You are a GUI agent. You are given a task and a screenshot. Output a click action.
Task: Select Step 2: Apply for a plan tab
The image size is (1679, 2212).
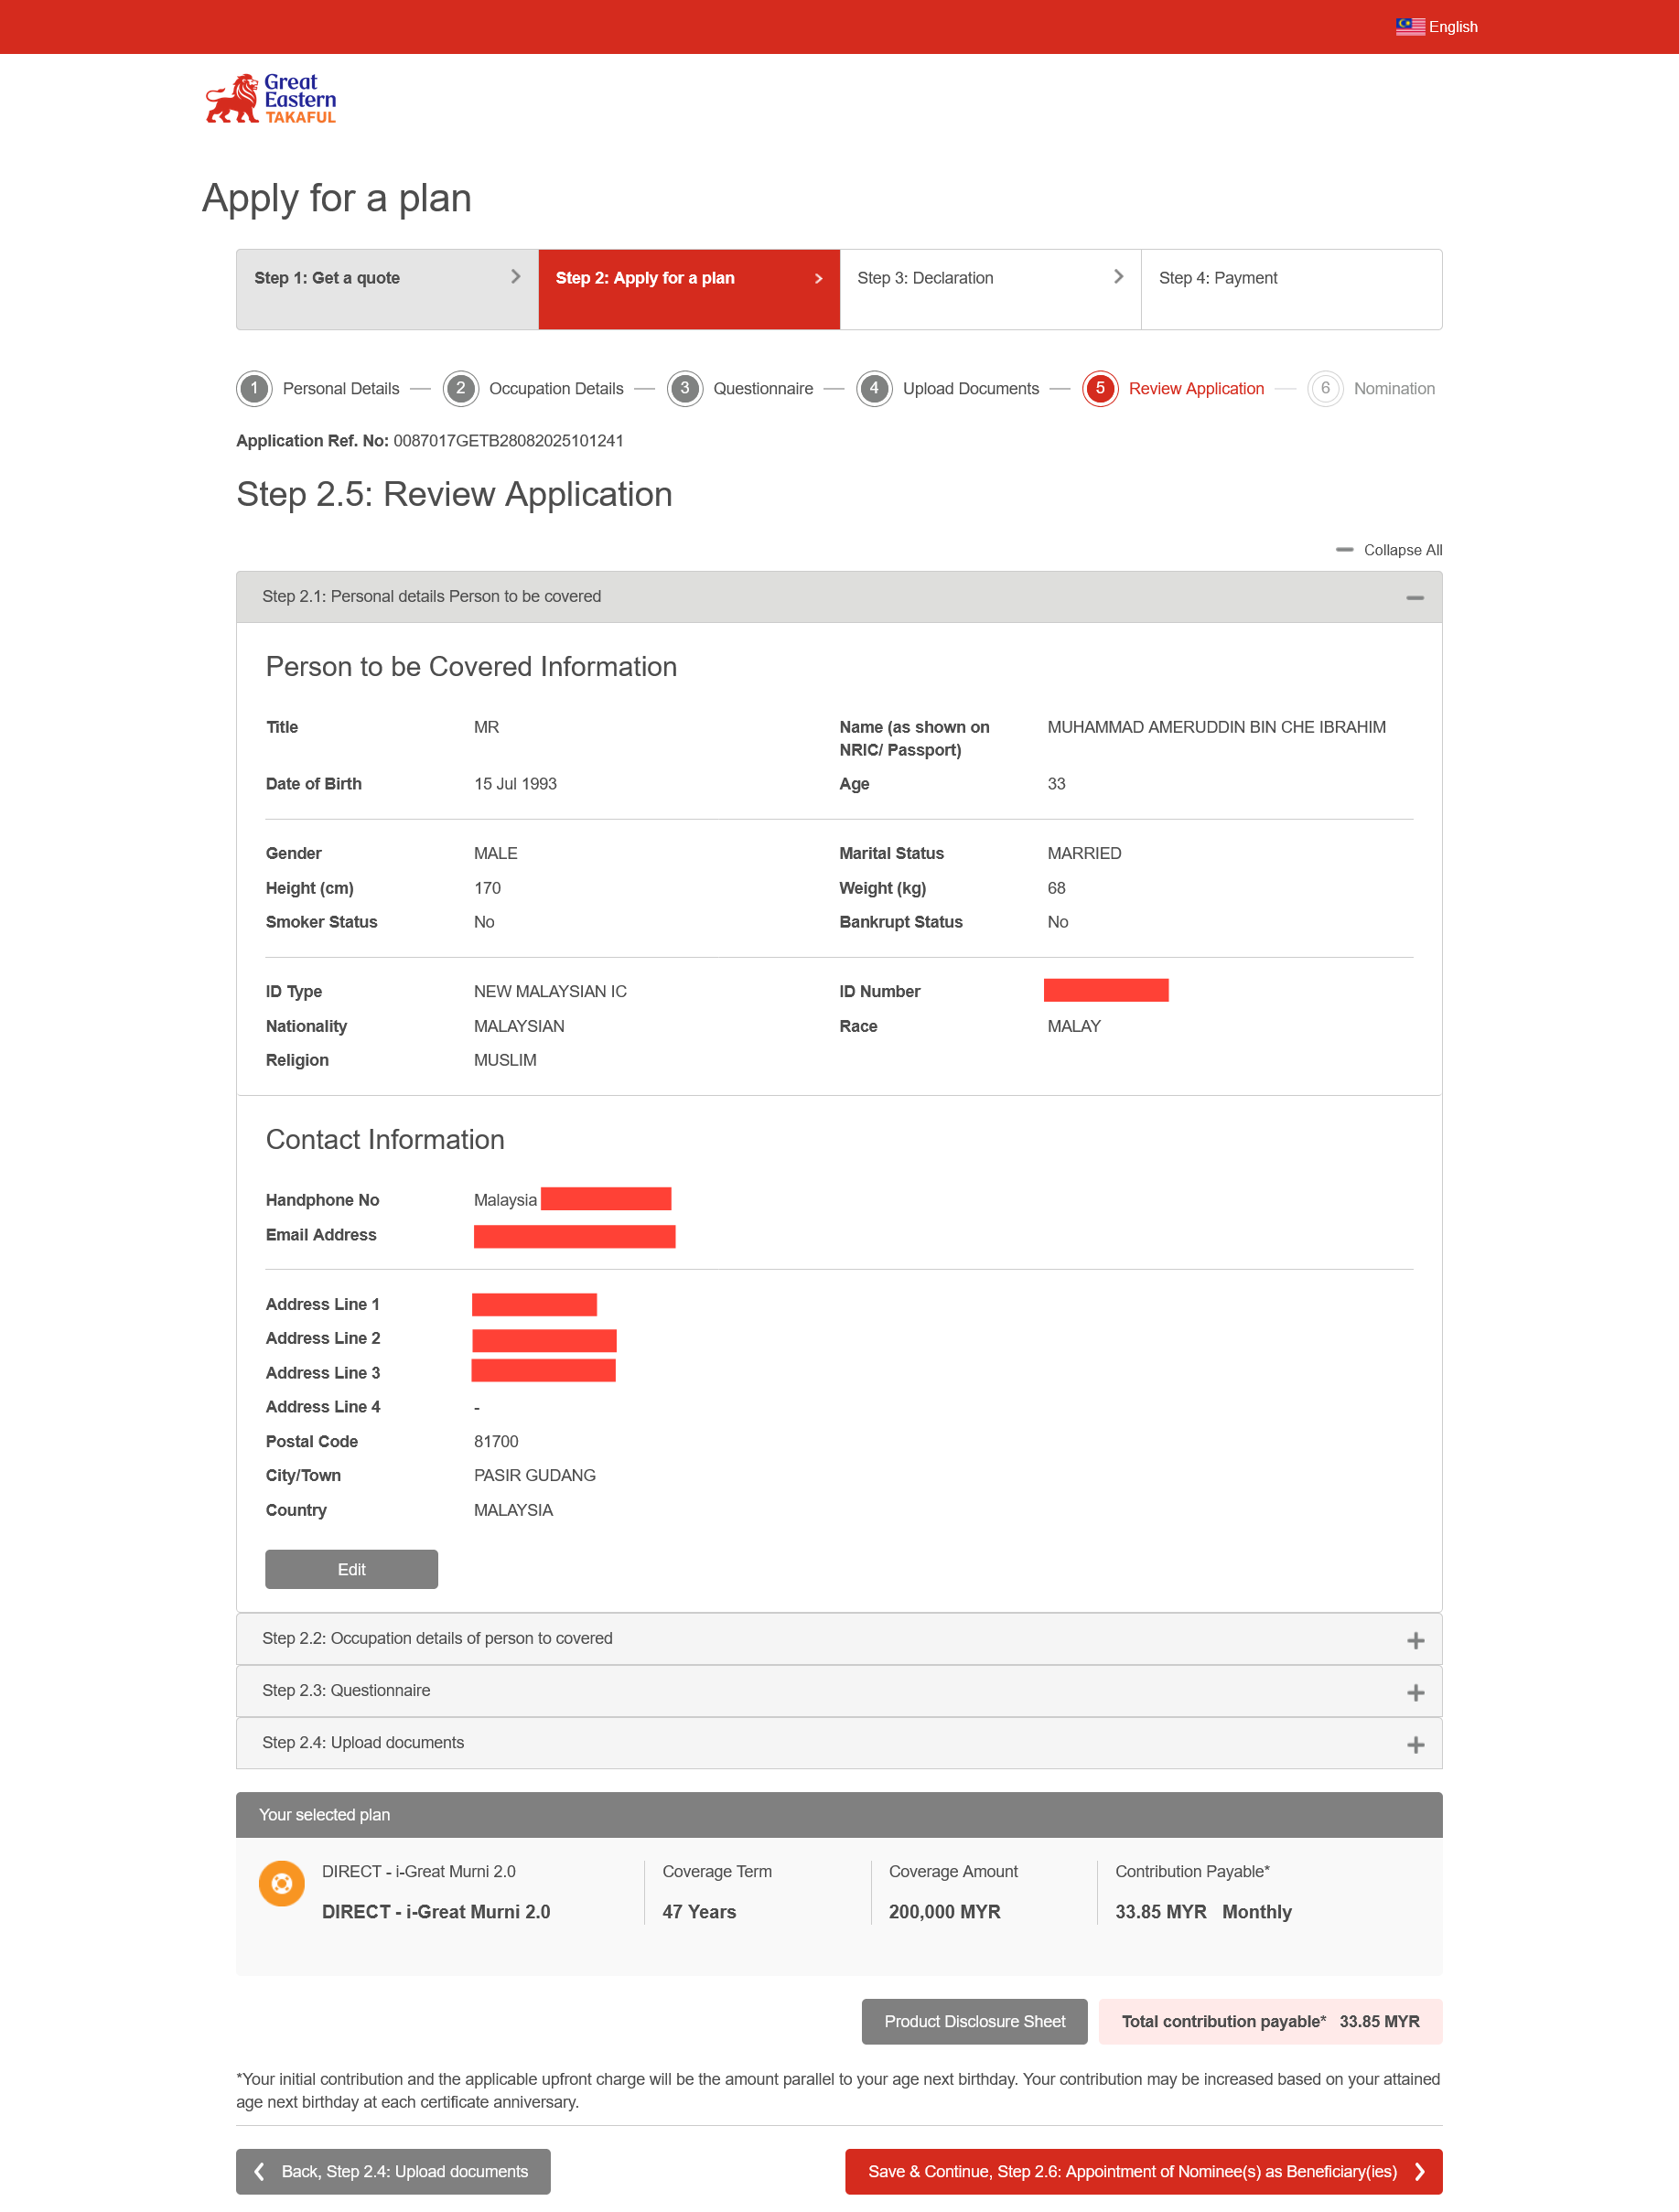point(689,289)
